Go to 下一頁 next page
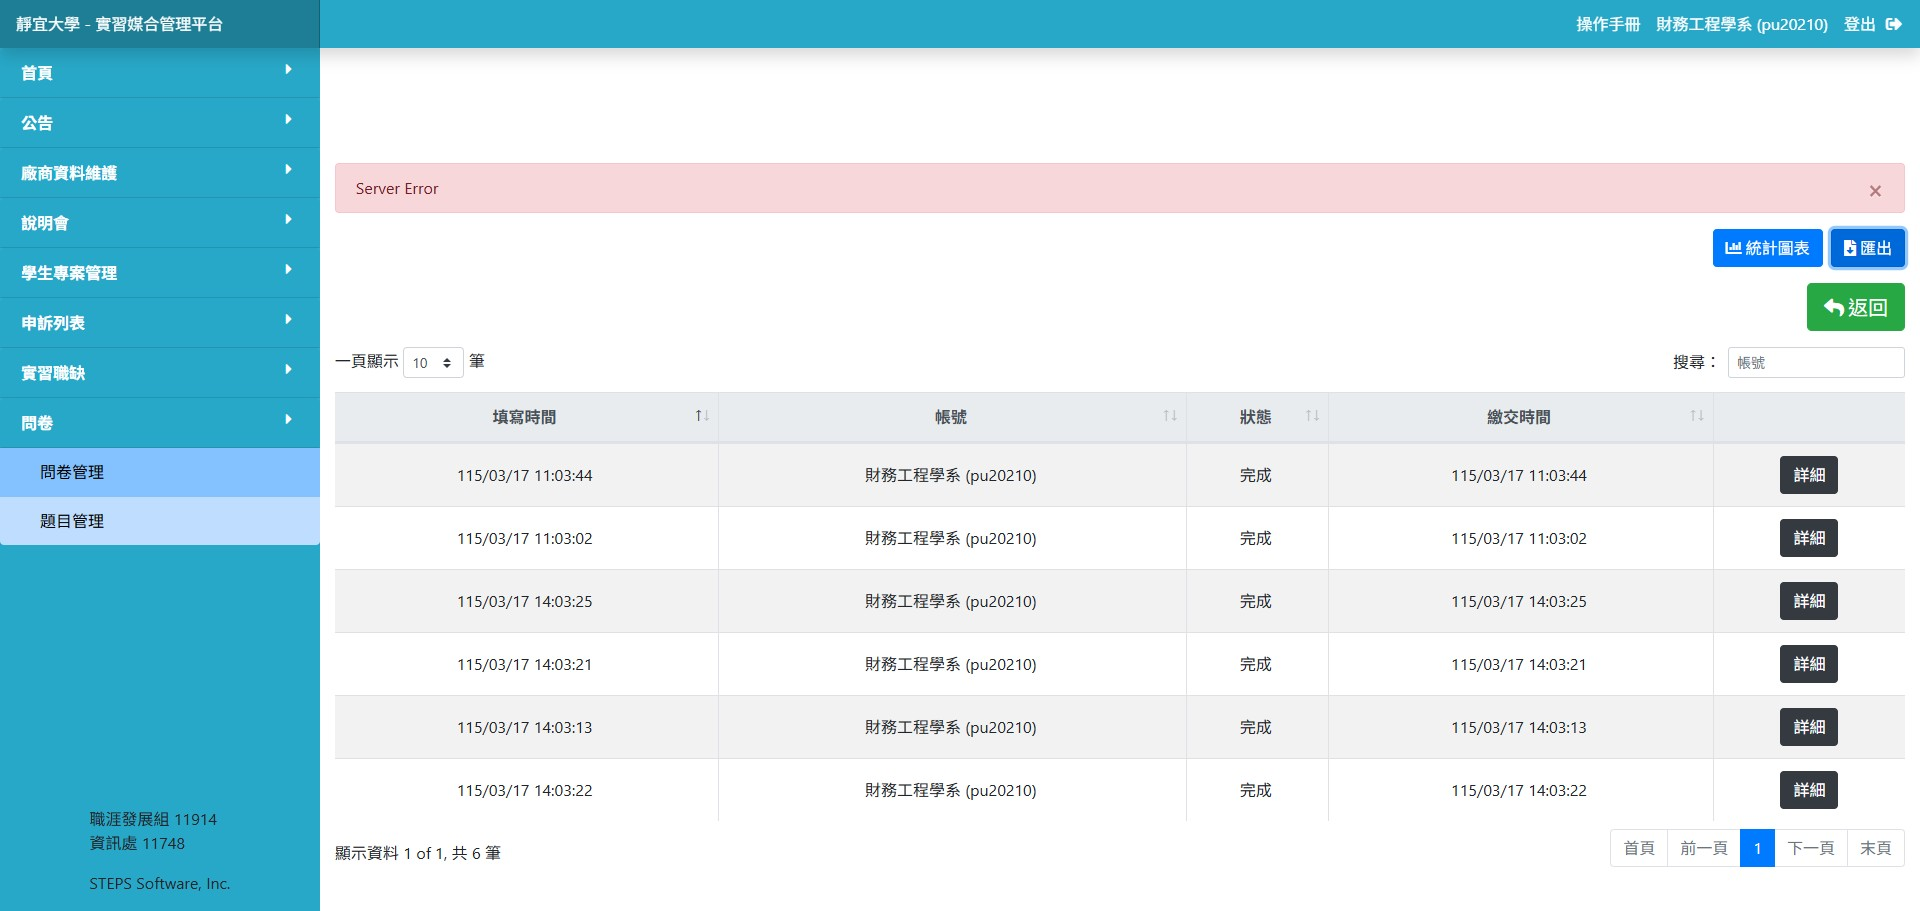 pyautogui.click(x=1811, y=848)
